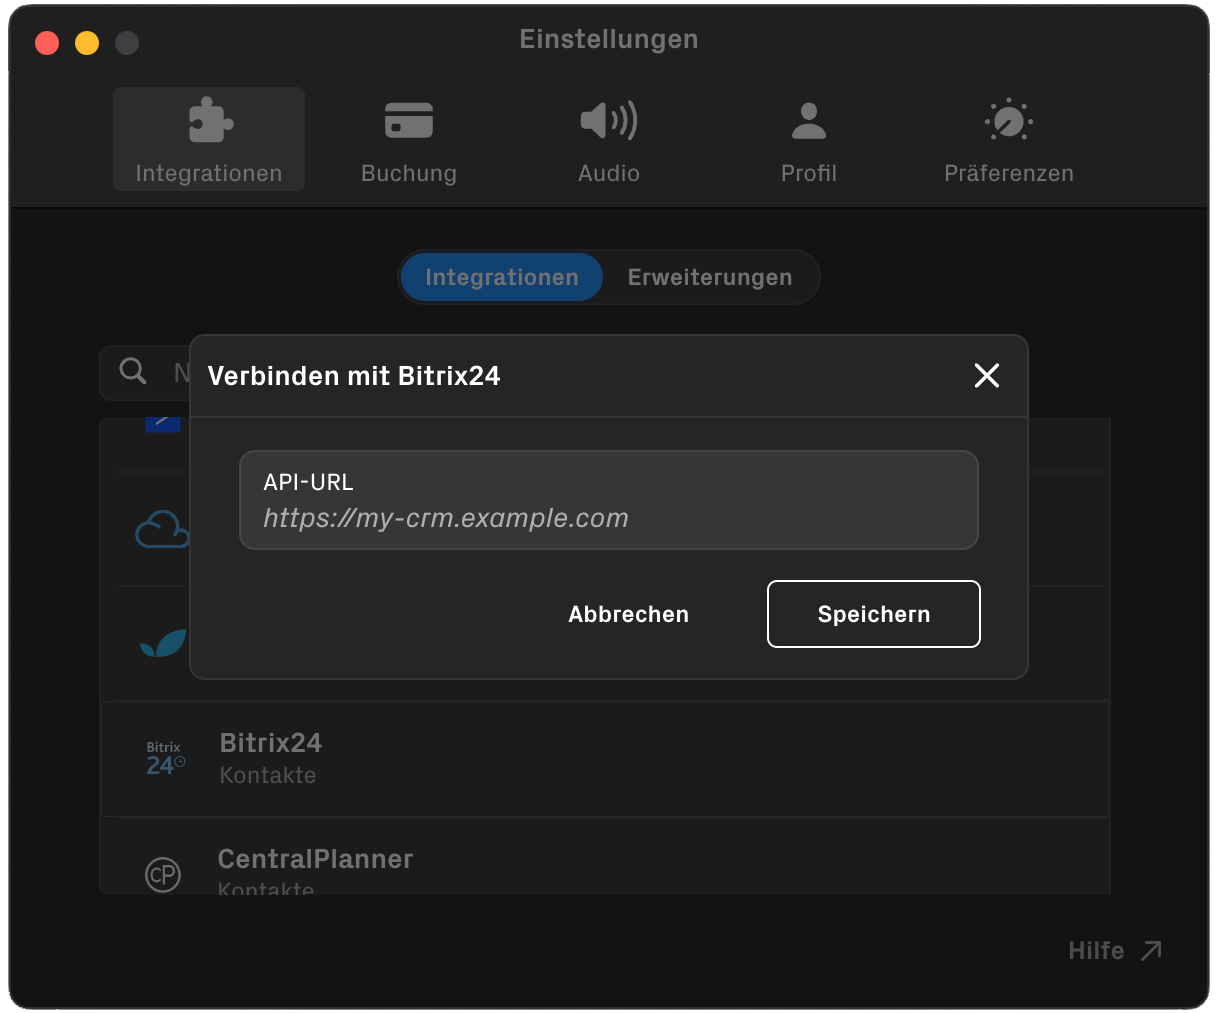
Task: Click the green leaf integration icon
Action: point(164,643)
